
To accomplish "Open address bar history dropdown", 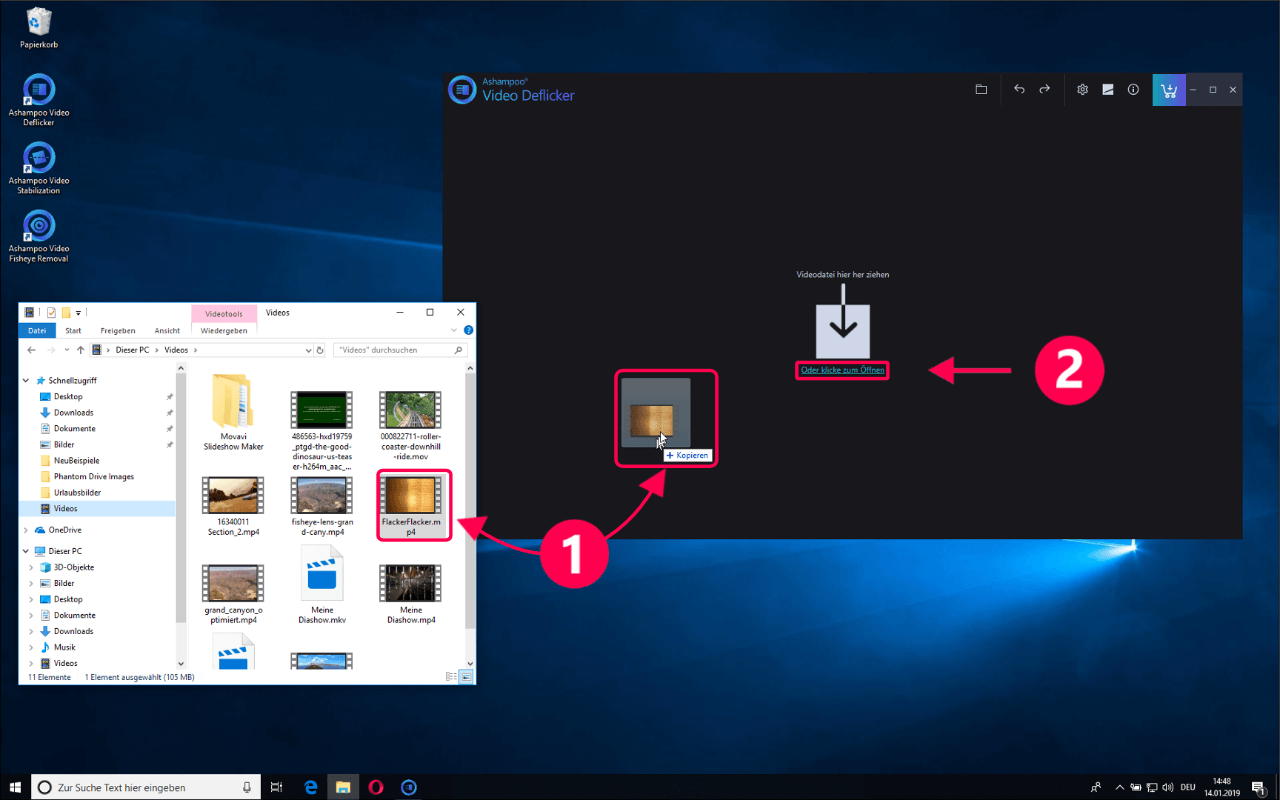I will pyautogui.click(x=308, y=351).
